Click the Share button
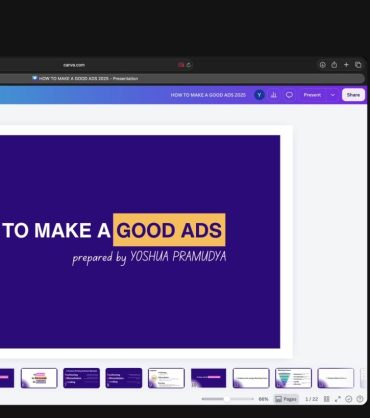370x418 pixels. click(353, 95)
